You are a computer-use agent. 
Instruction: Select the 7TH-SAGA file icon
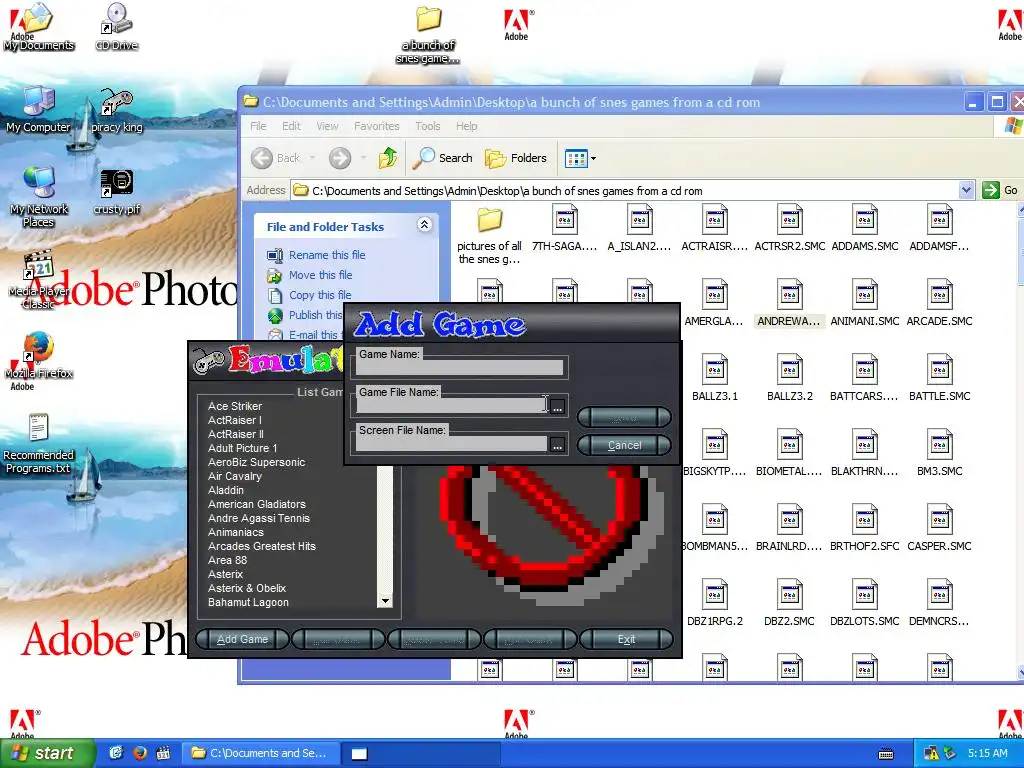[564, 228]
